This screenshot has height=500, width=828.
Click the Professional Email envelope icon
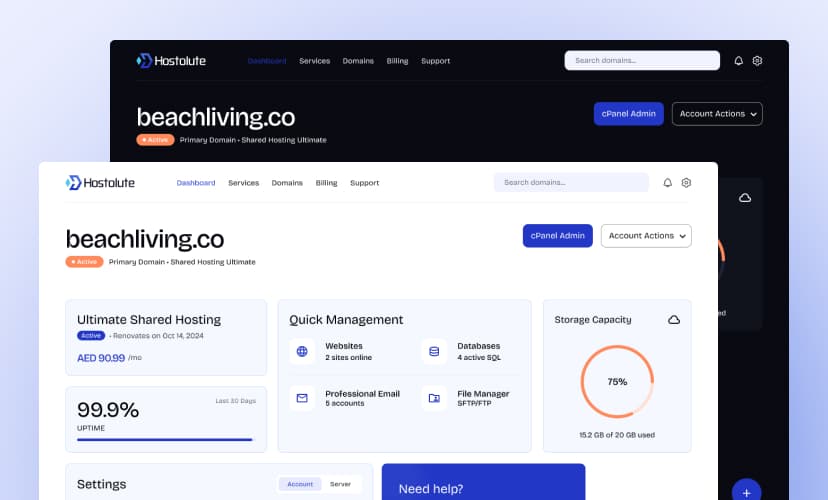pos(302,398)
